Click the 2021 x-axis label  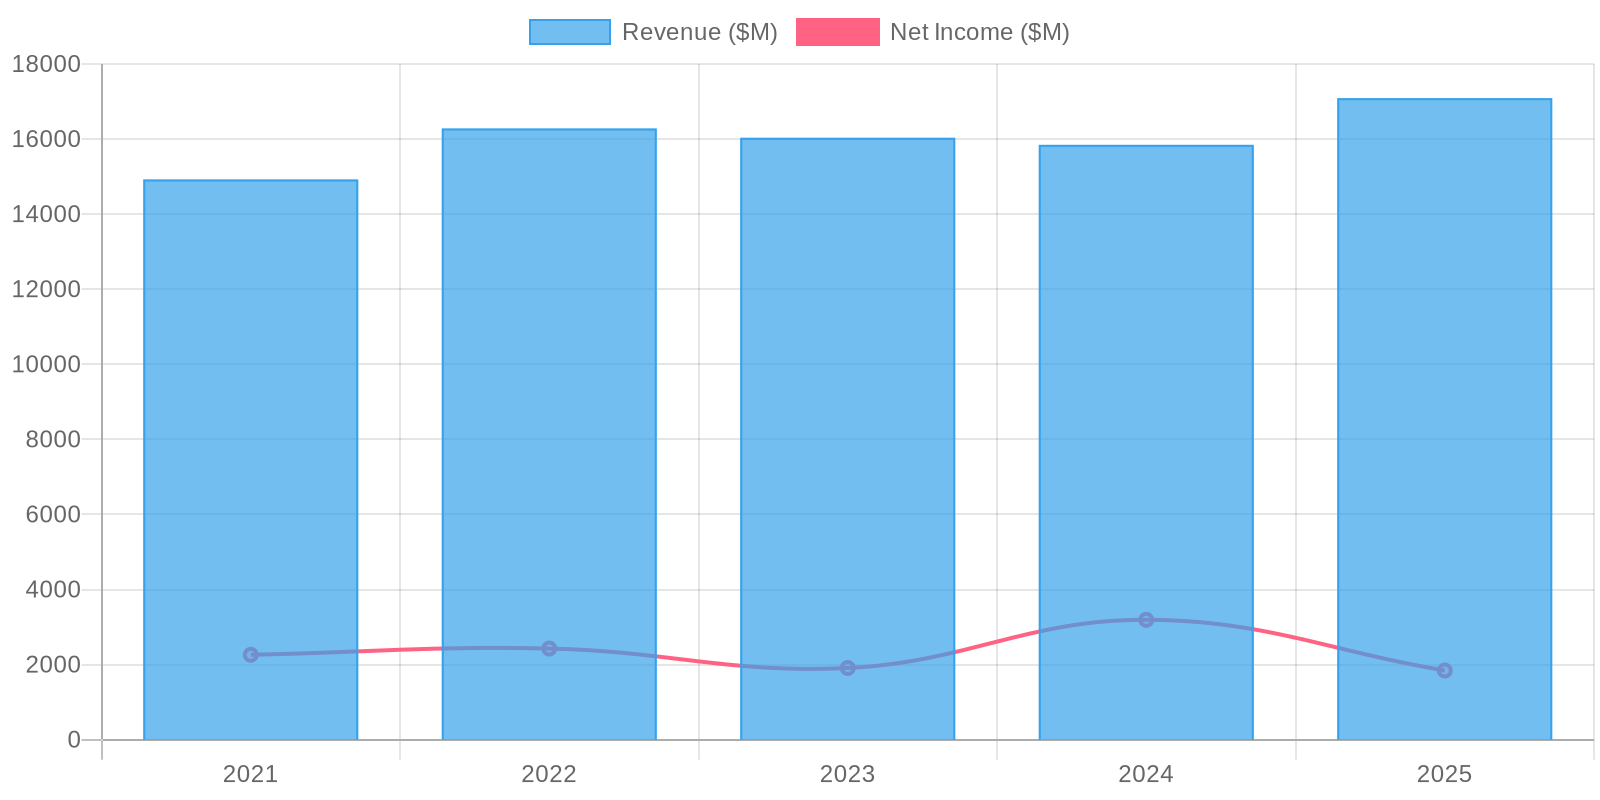pos(250,774)
